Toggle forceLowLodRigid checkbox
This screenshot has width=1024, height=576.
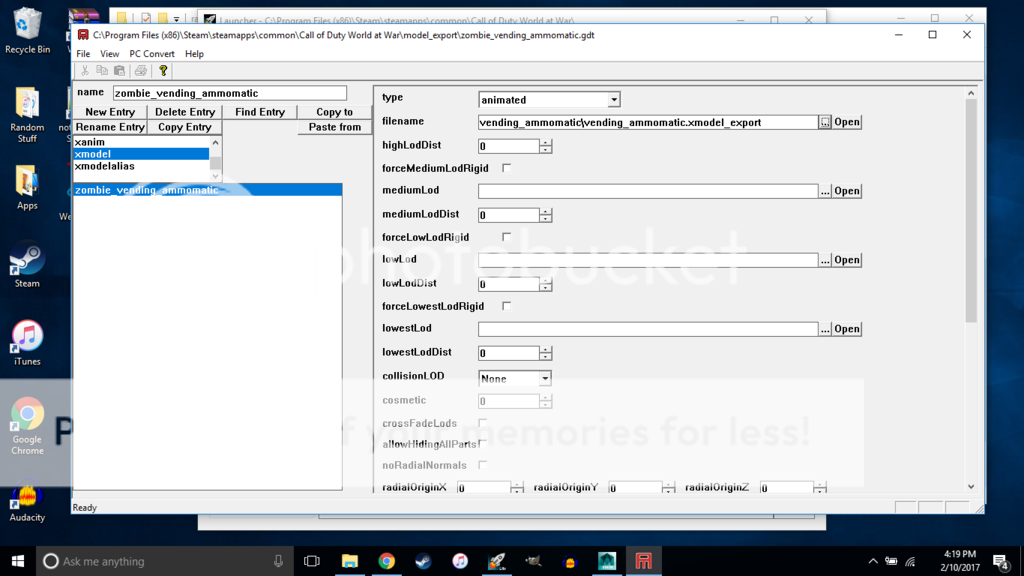coord(506,237)
